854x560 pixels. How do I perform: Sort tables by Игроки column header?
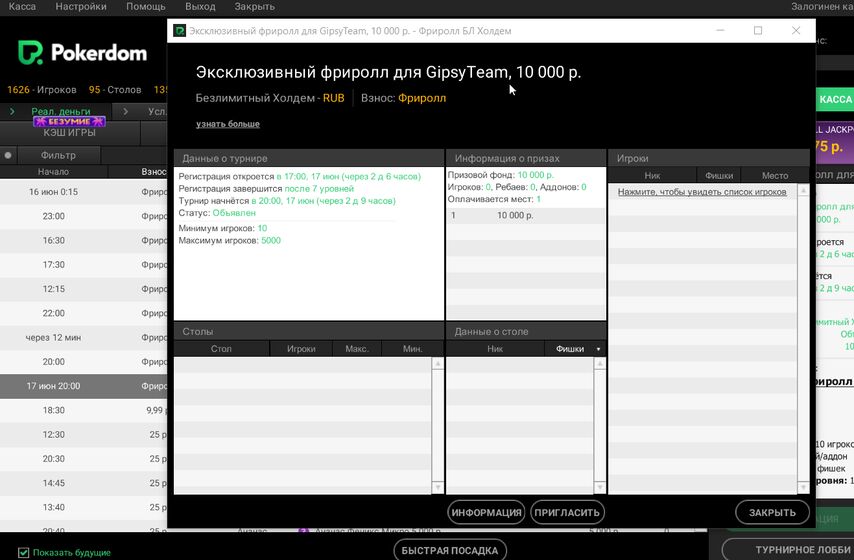301,349
